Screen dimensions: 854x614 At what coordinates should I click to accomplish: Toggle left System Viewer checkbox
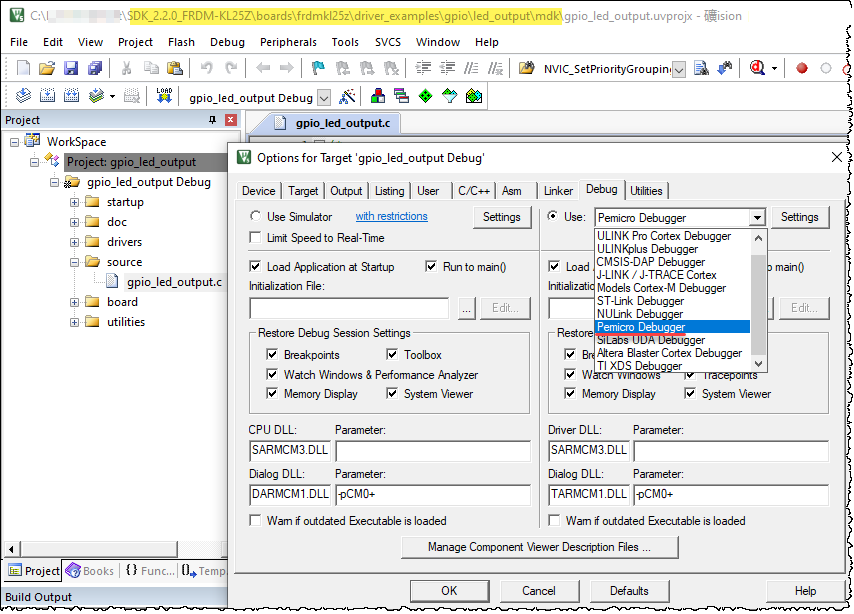(392, 393)
